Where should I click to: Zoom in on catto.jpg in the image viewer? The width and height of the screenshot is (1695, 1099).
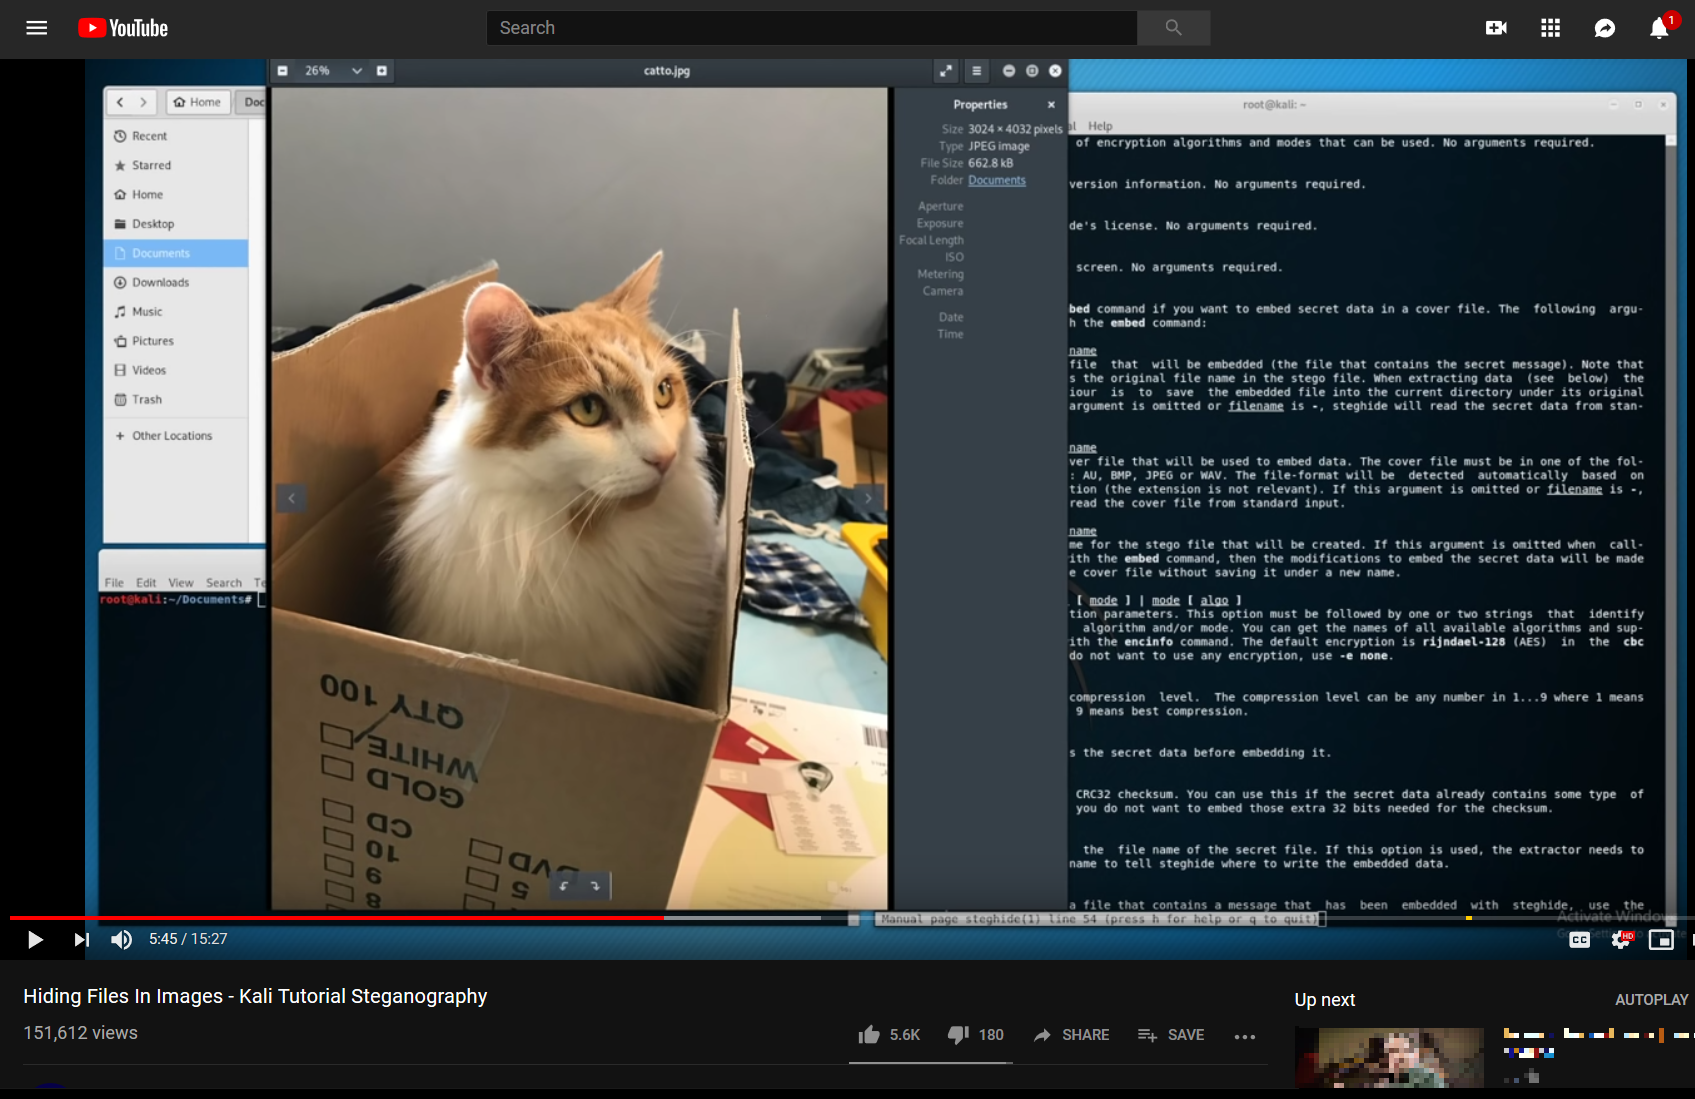381,71
